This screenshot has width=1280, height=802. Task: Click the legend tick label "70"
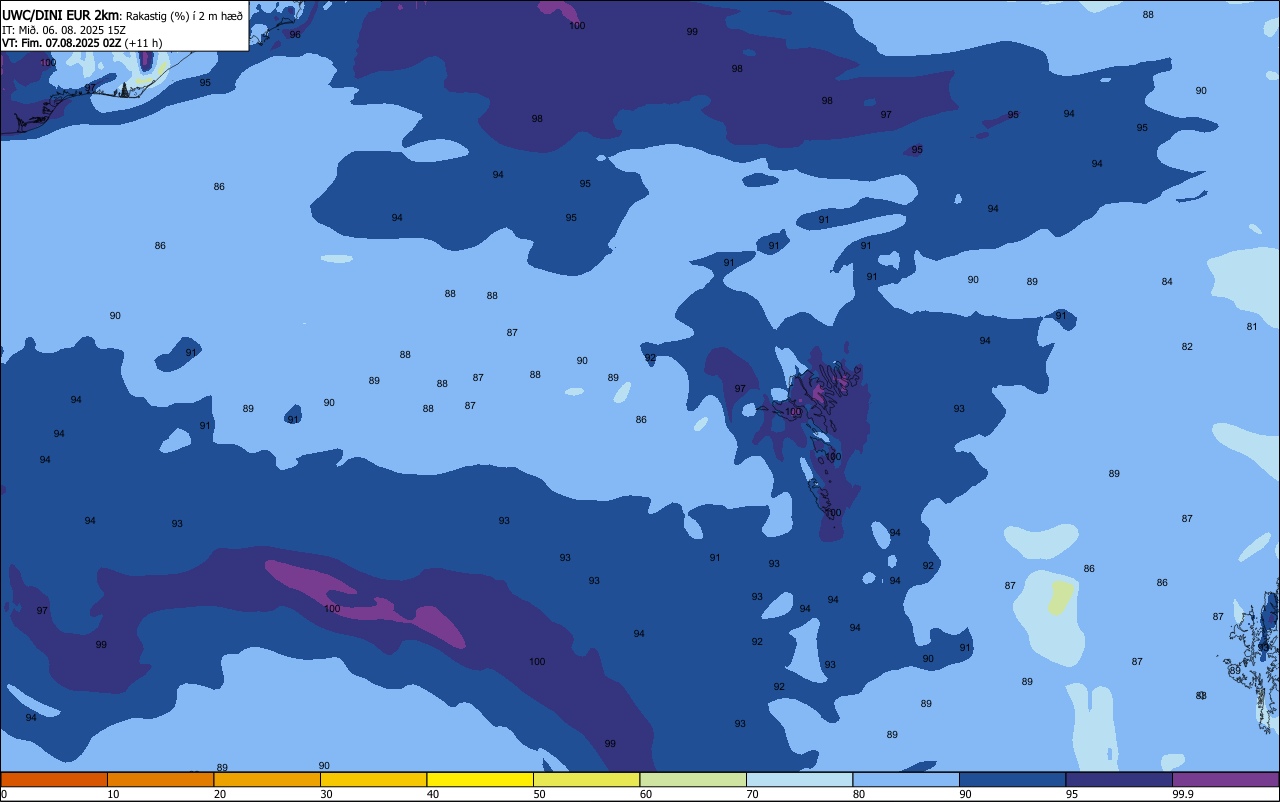click(x=752, y=794)
